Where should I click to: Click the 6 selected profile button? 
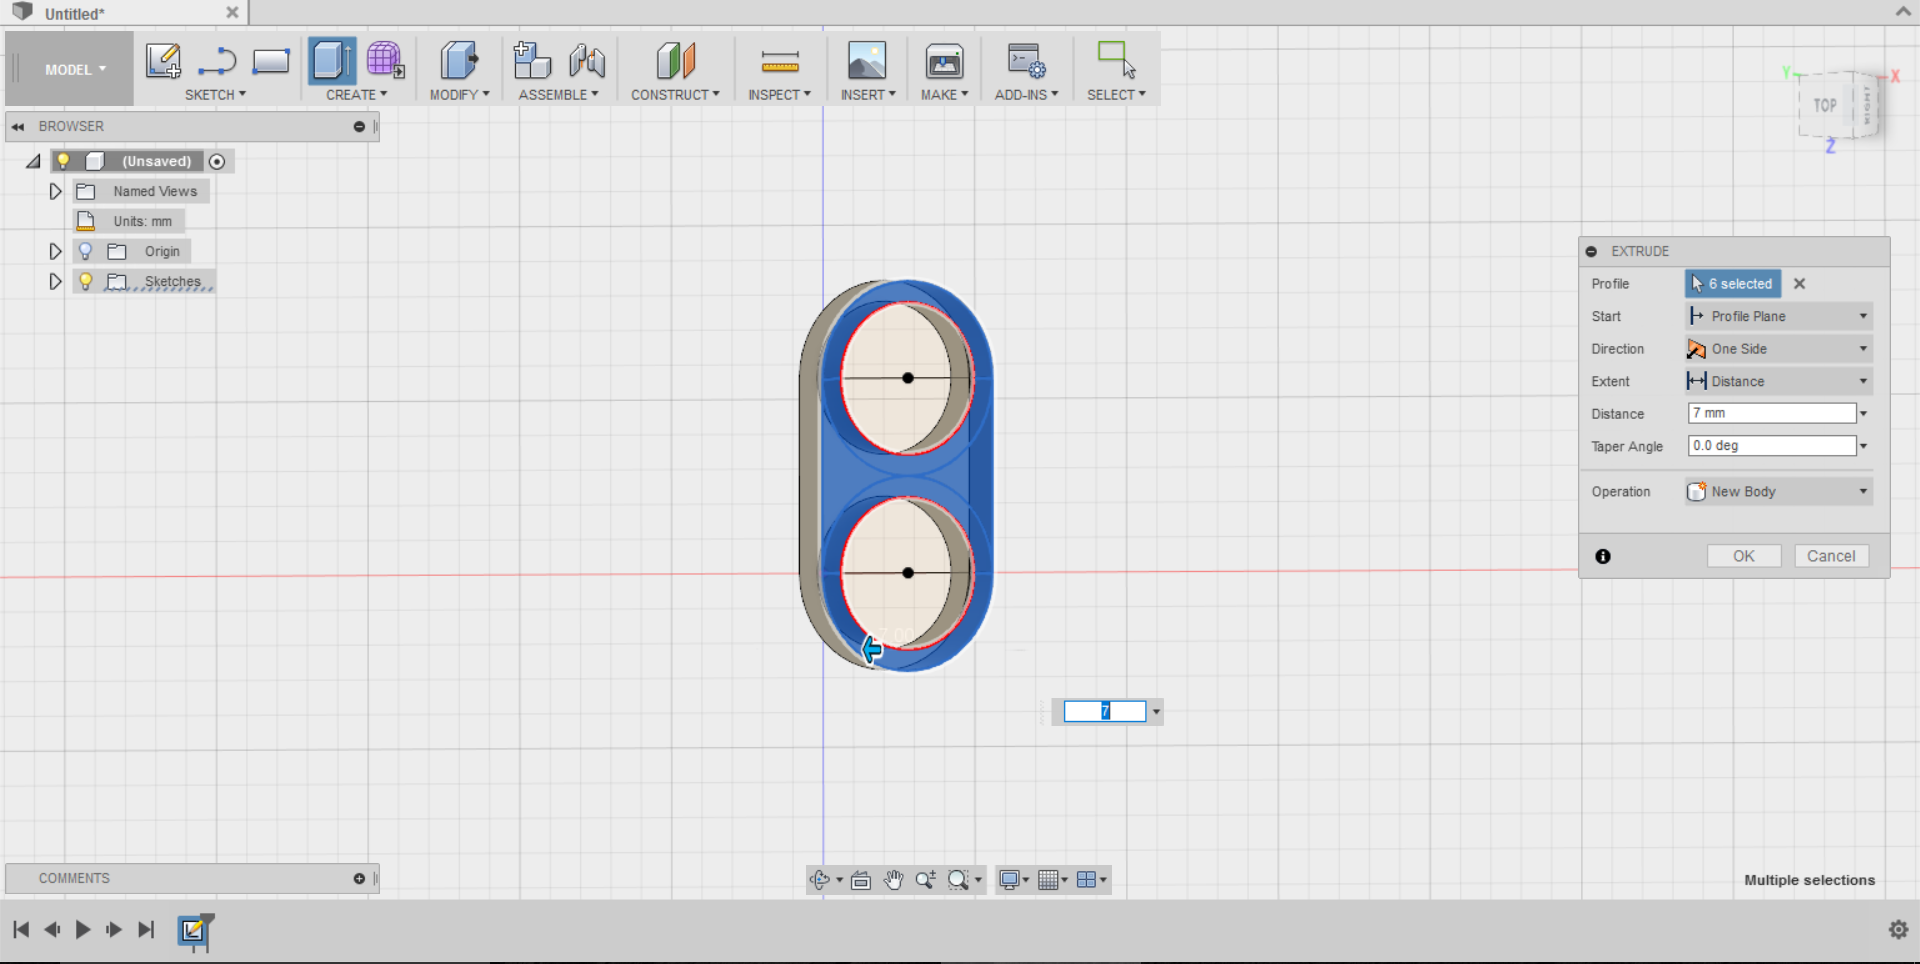click(1733, 284)
